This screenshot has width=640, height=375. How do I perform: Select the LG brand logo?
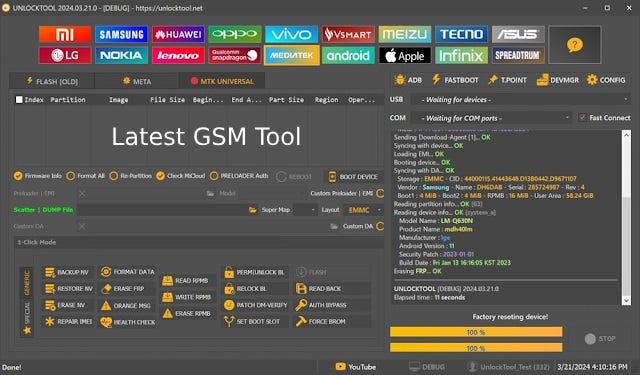coord(65,55)
